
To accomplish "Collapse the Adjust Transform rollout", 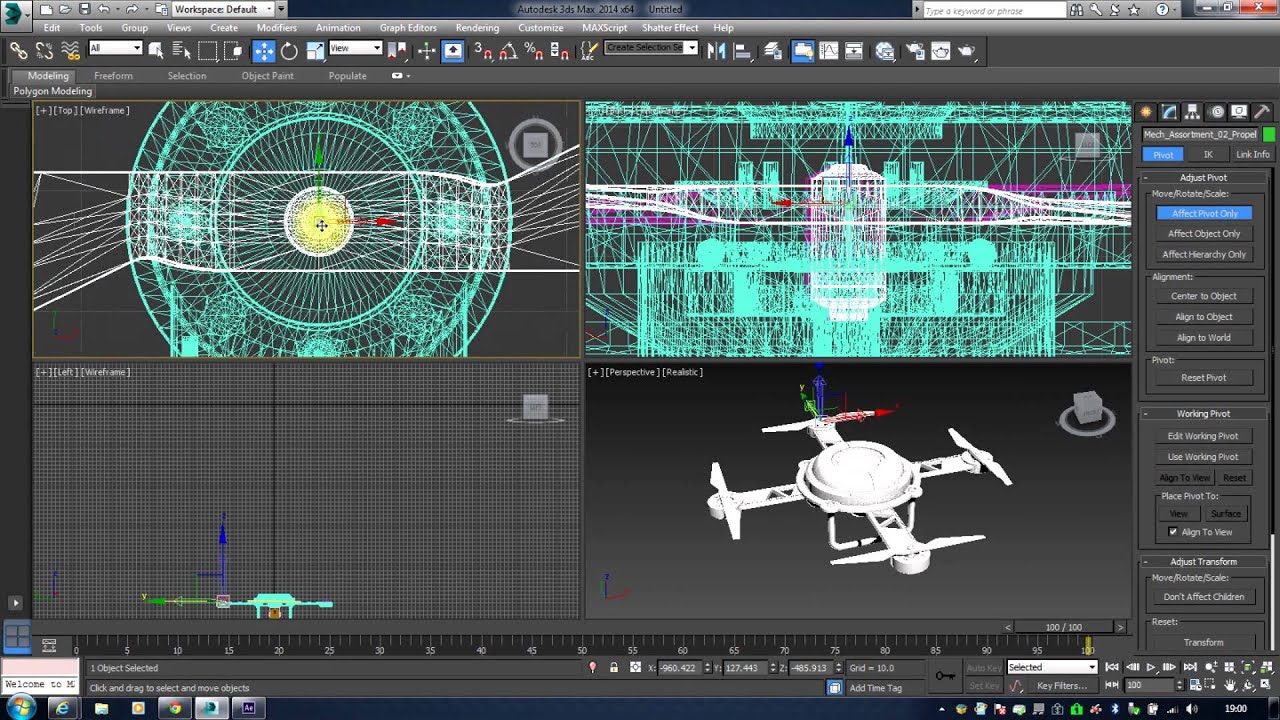I will click(1203, 561).
